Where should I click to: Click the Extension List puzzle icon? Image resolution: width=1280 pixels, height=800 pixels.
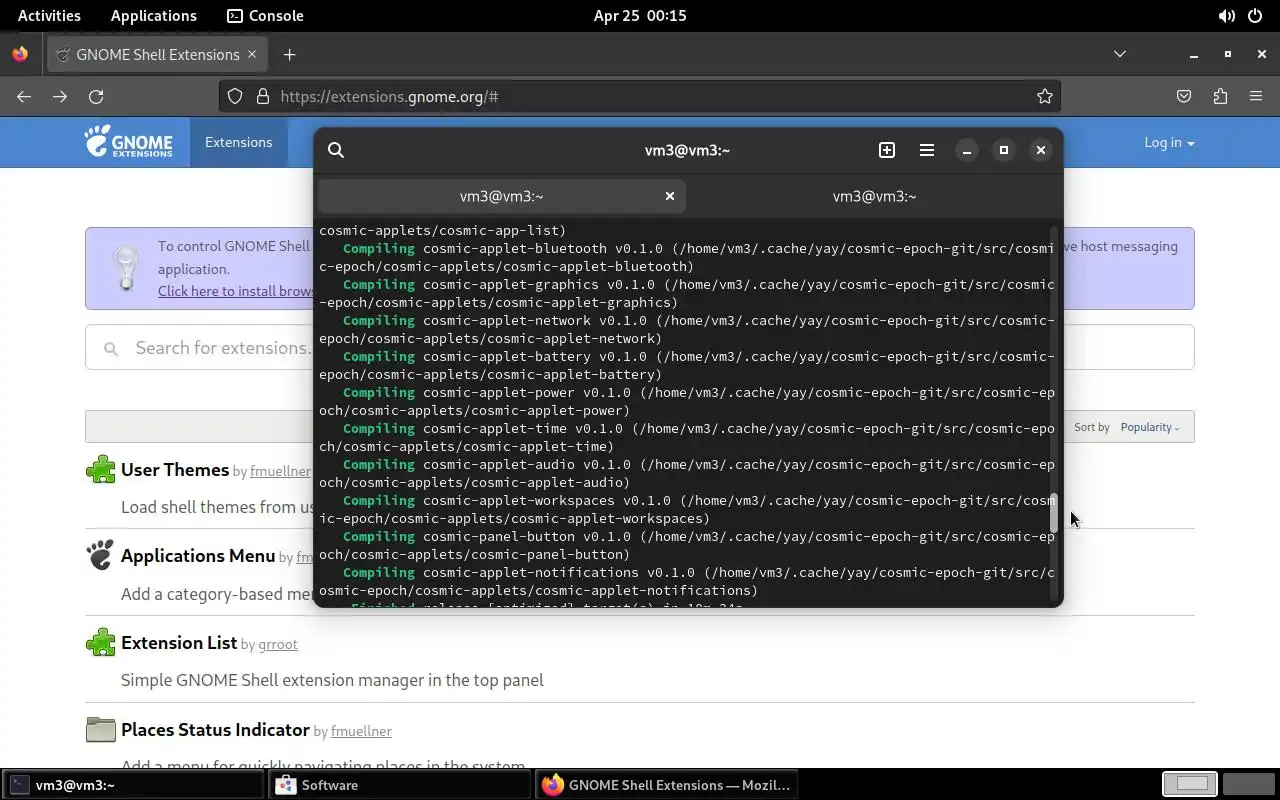(101, 642)
